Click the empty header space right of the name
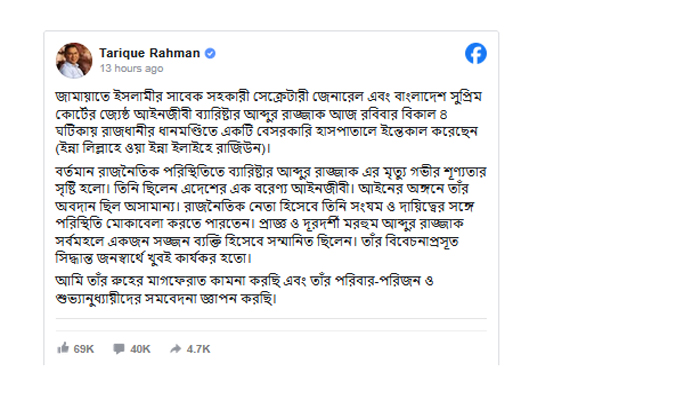This screenshot has width=700, height=400. coord(340,55)
